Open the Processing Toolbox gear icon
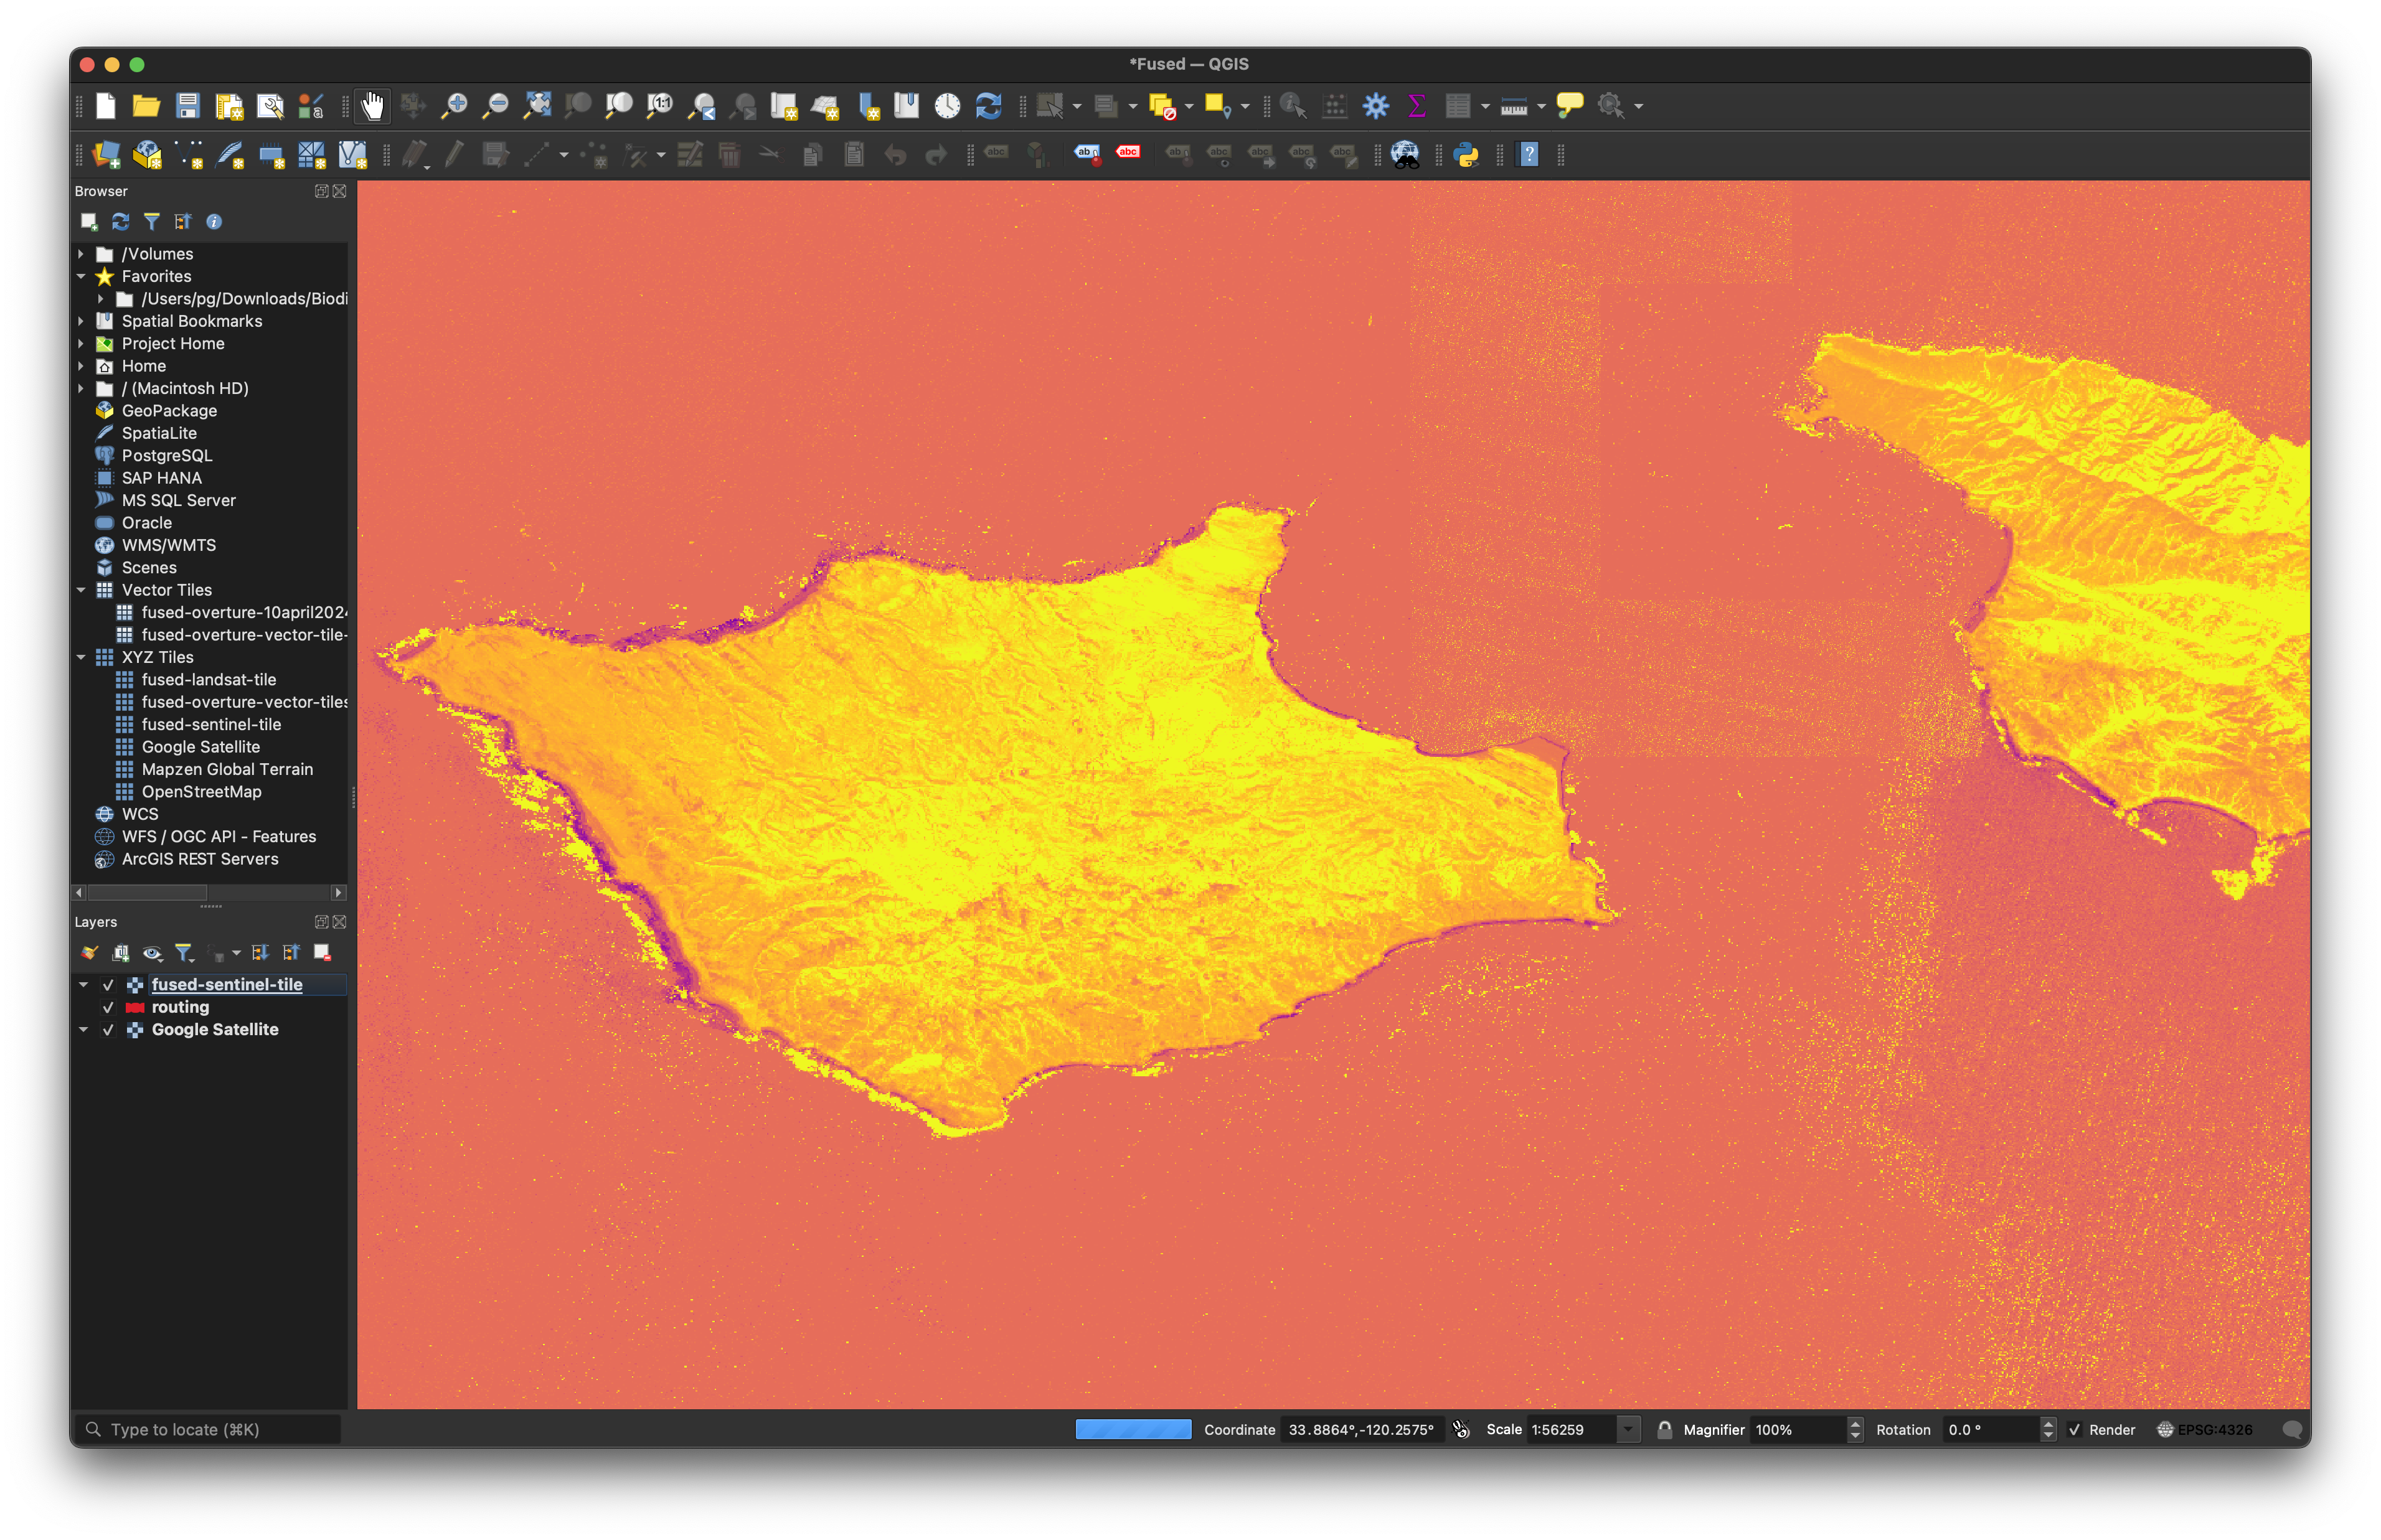The width and height of the screenshot is (2381, 1540). coord(1376,105)
